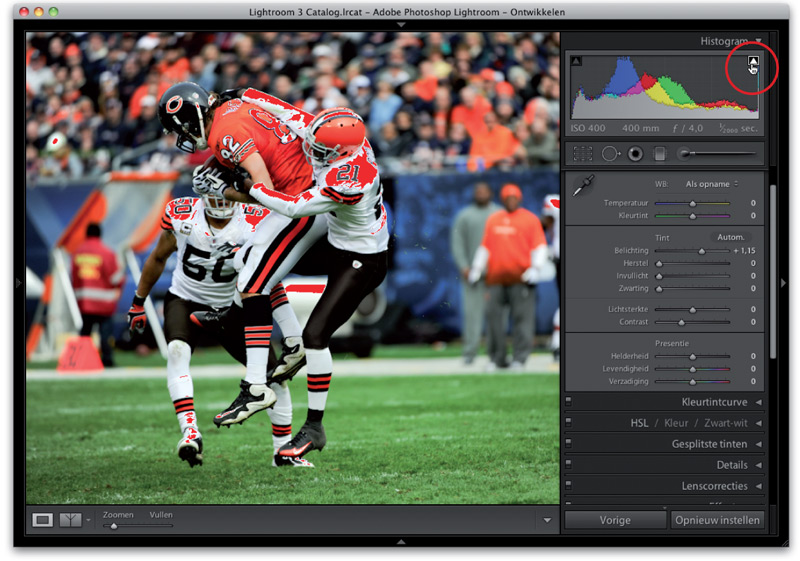
Task: Toggle the highlight clipping indicator in histogram
Action: pyautogui.click(x=753, y=61)
